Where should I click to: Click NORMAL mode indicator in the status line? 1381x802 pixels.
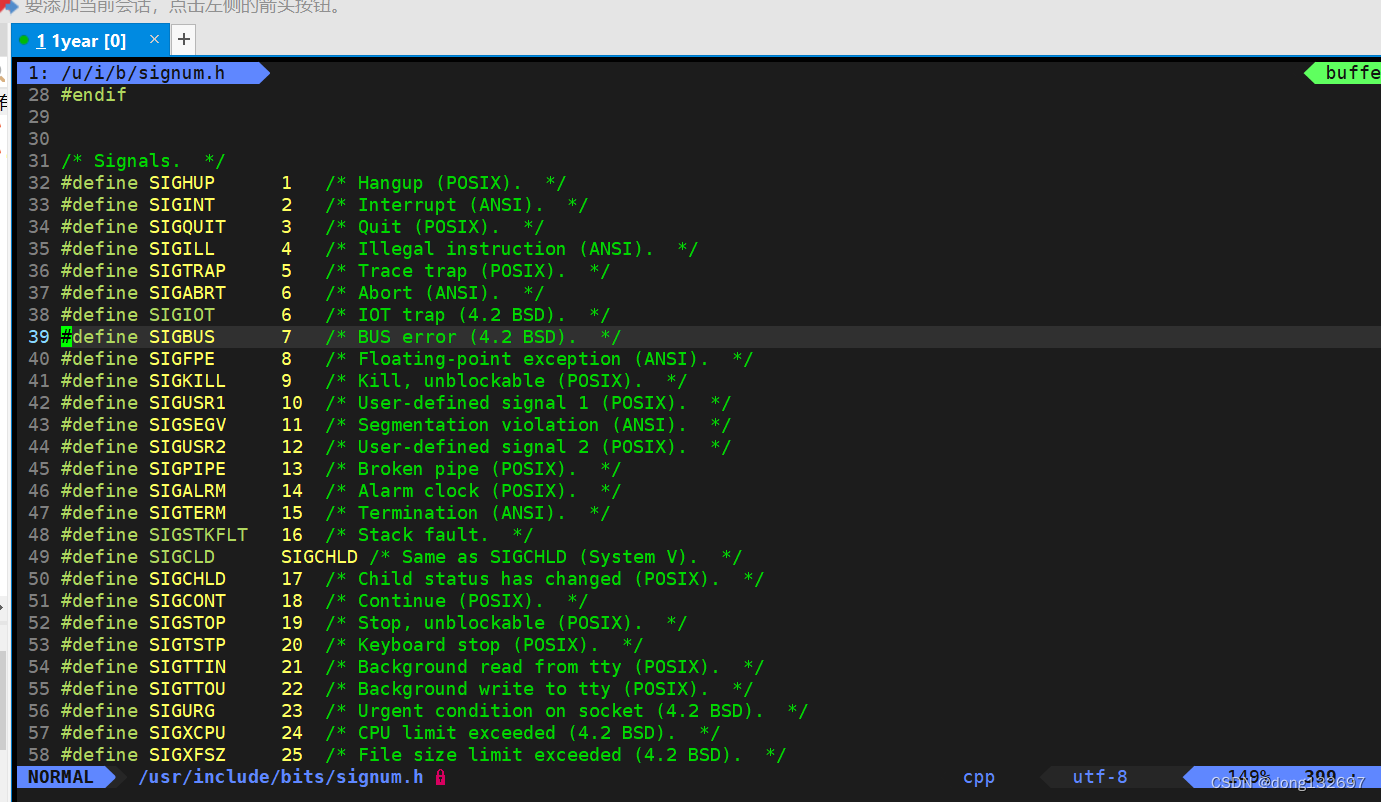tap(61, 777)
